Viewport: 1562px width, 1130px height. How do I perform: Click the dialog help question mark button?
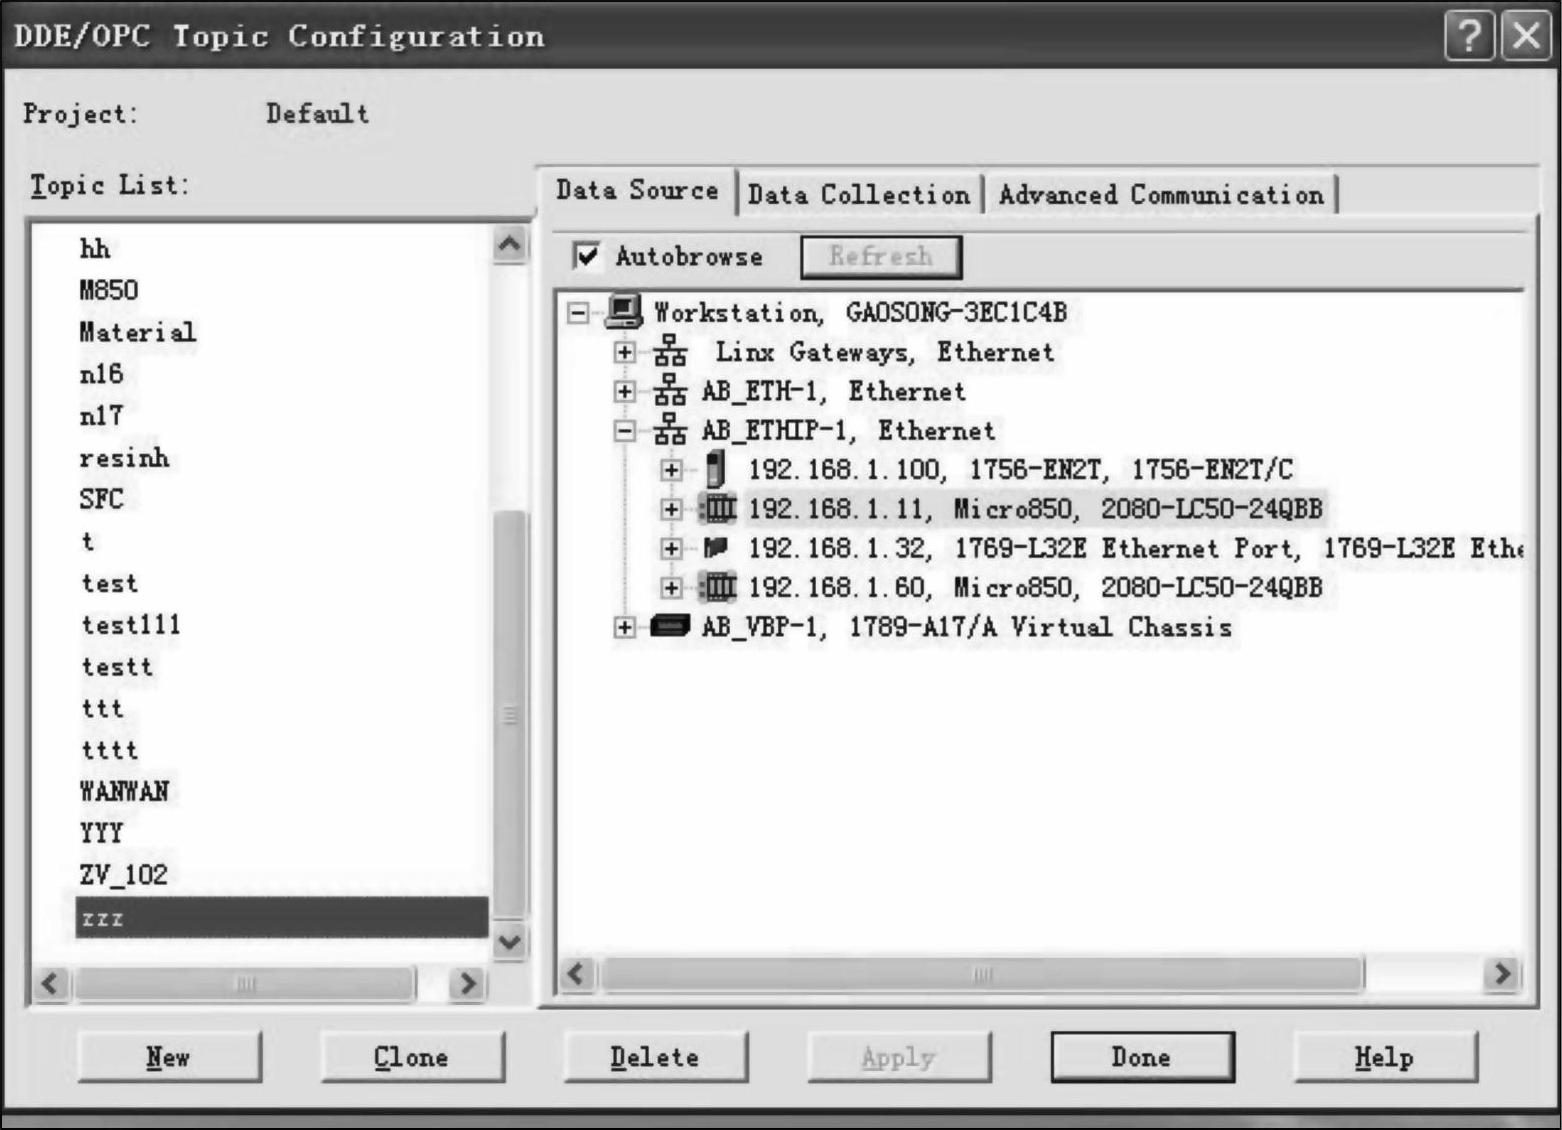pyautogui.click(x=1469, y=37)
